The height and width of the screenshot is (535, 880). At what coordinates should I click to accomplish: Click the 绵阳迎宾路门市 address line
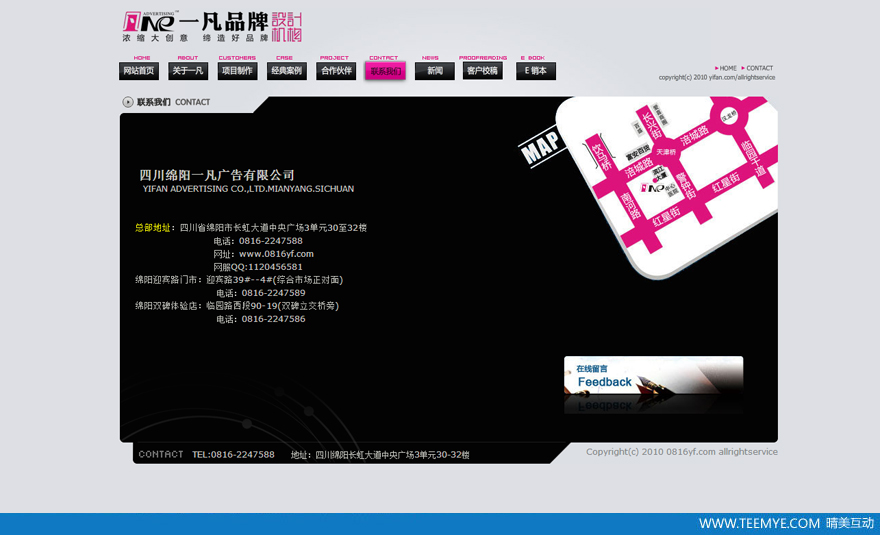coord(239,280)
